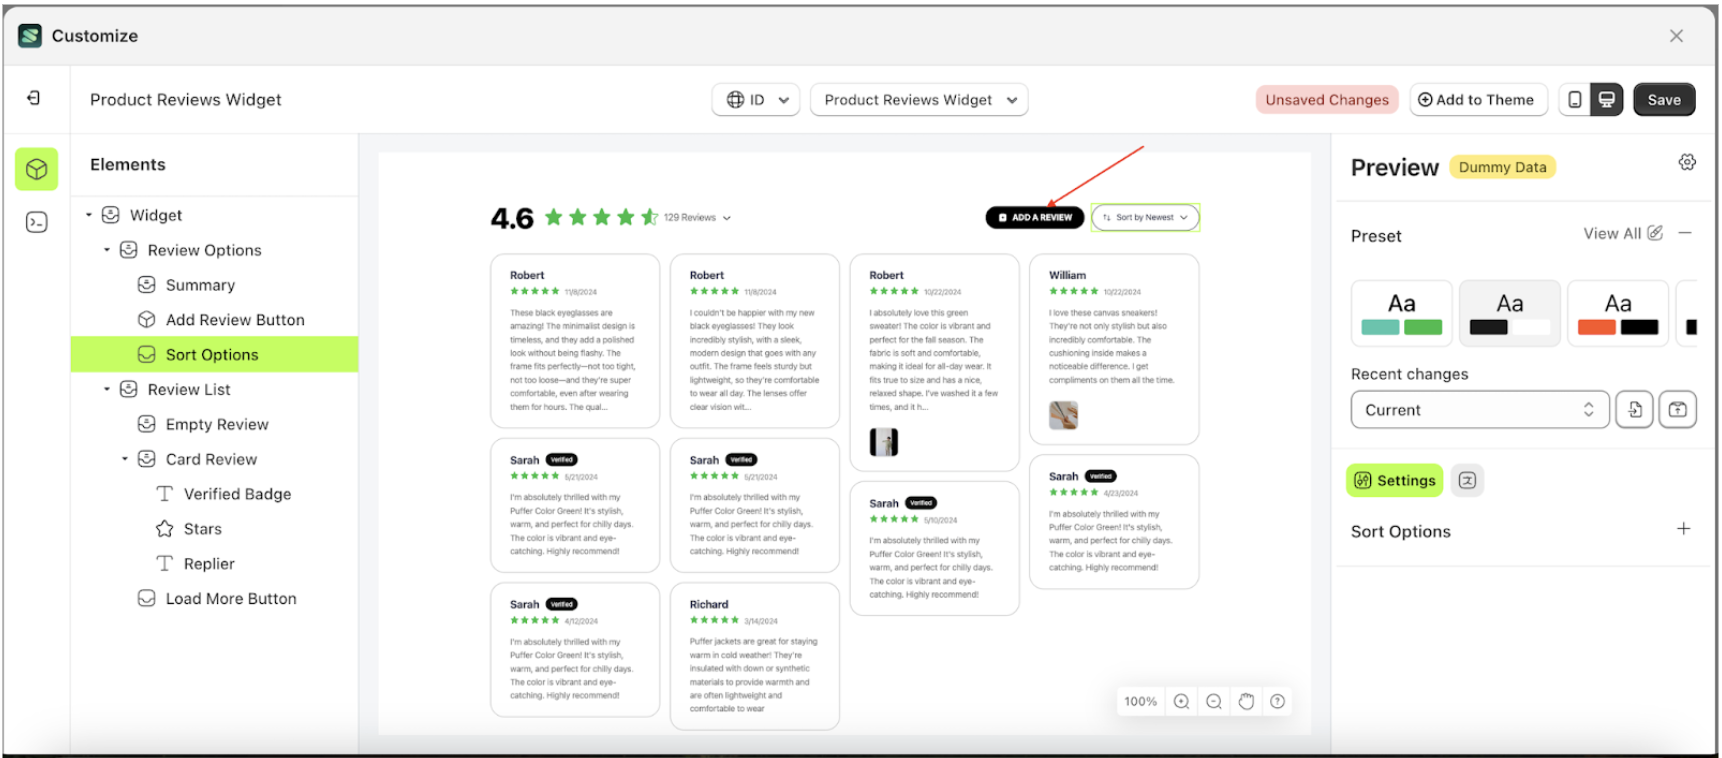This screenshot has width=1722, height=758.
Task: Select the hand pan tool
Action: pos(1246,702)
